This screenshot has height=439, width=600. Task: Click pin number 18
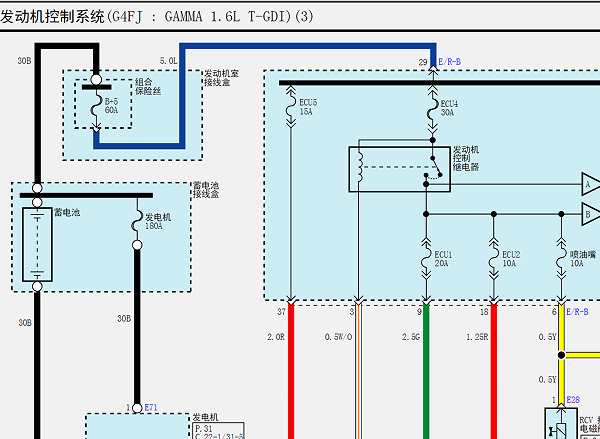pyautogui.click(x=484, y=312)
